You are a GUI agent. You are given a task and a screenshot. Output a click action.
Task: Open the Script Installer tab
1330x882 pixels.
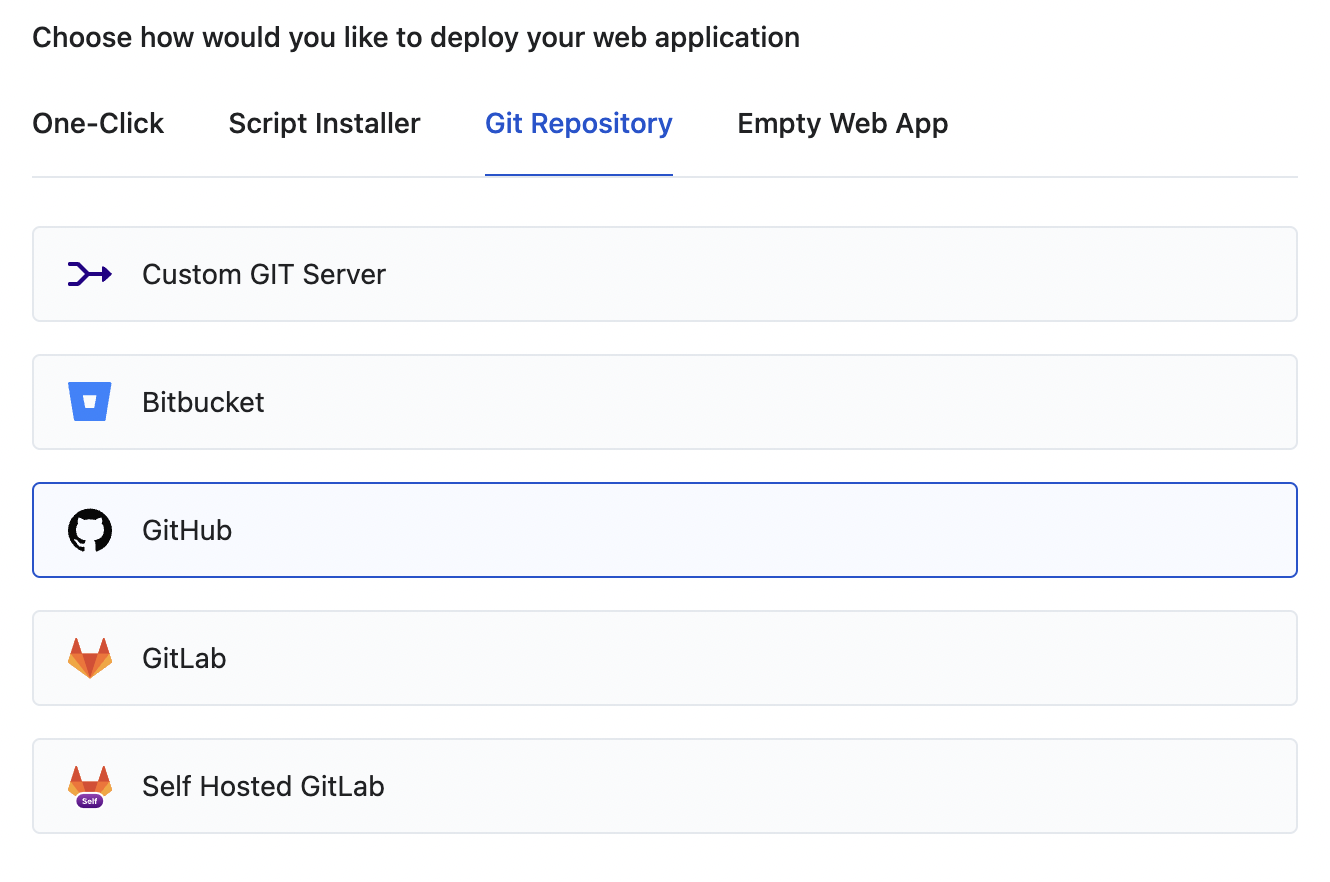(324, 124)
